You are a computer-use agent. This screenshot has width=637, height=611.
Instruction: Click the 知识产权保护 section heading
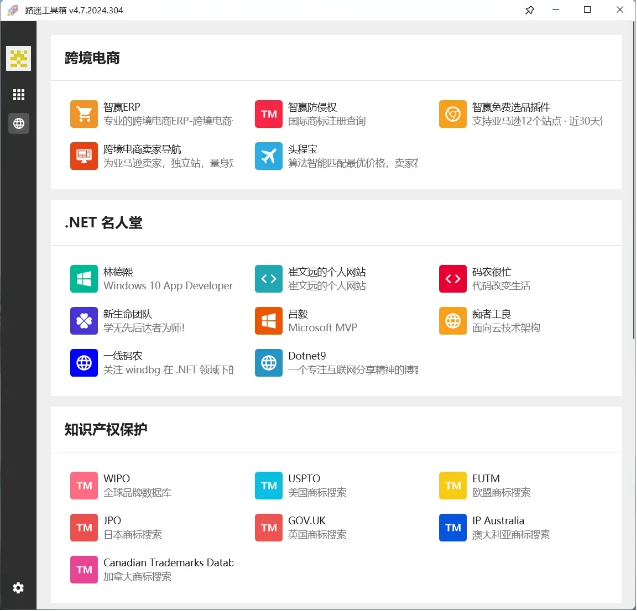pos(106,429)
